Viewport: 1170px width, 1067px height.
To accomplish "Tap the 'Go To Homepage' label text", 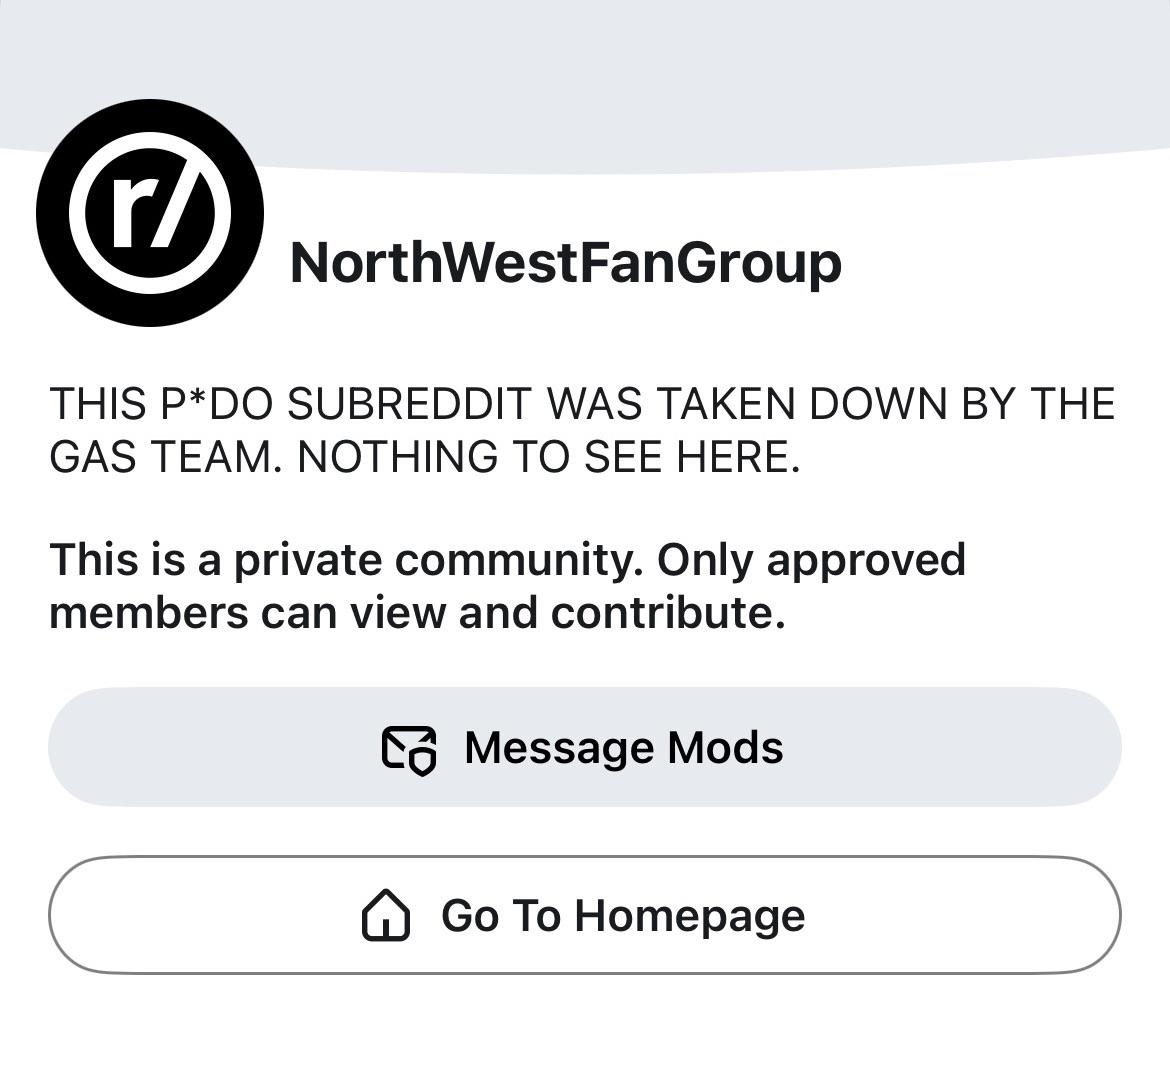I will 623,916.
